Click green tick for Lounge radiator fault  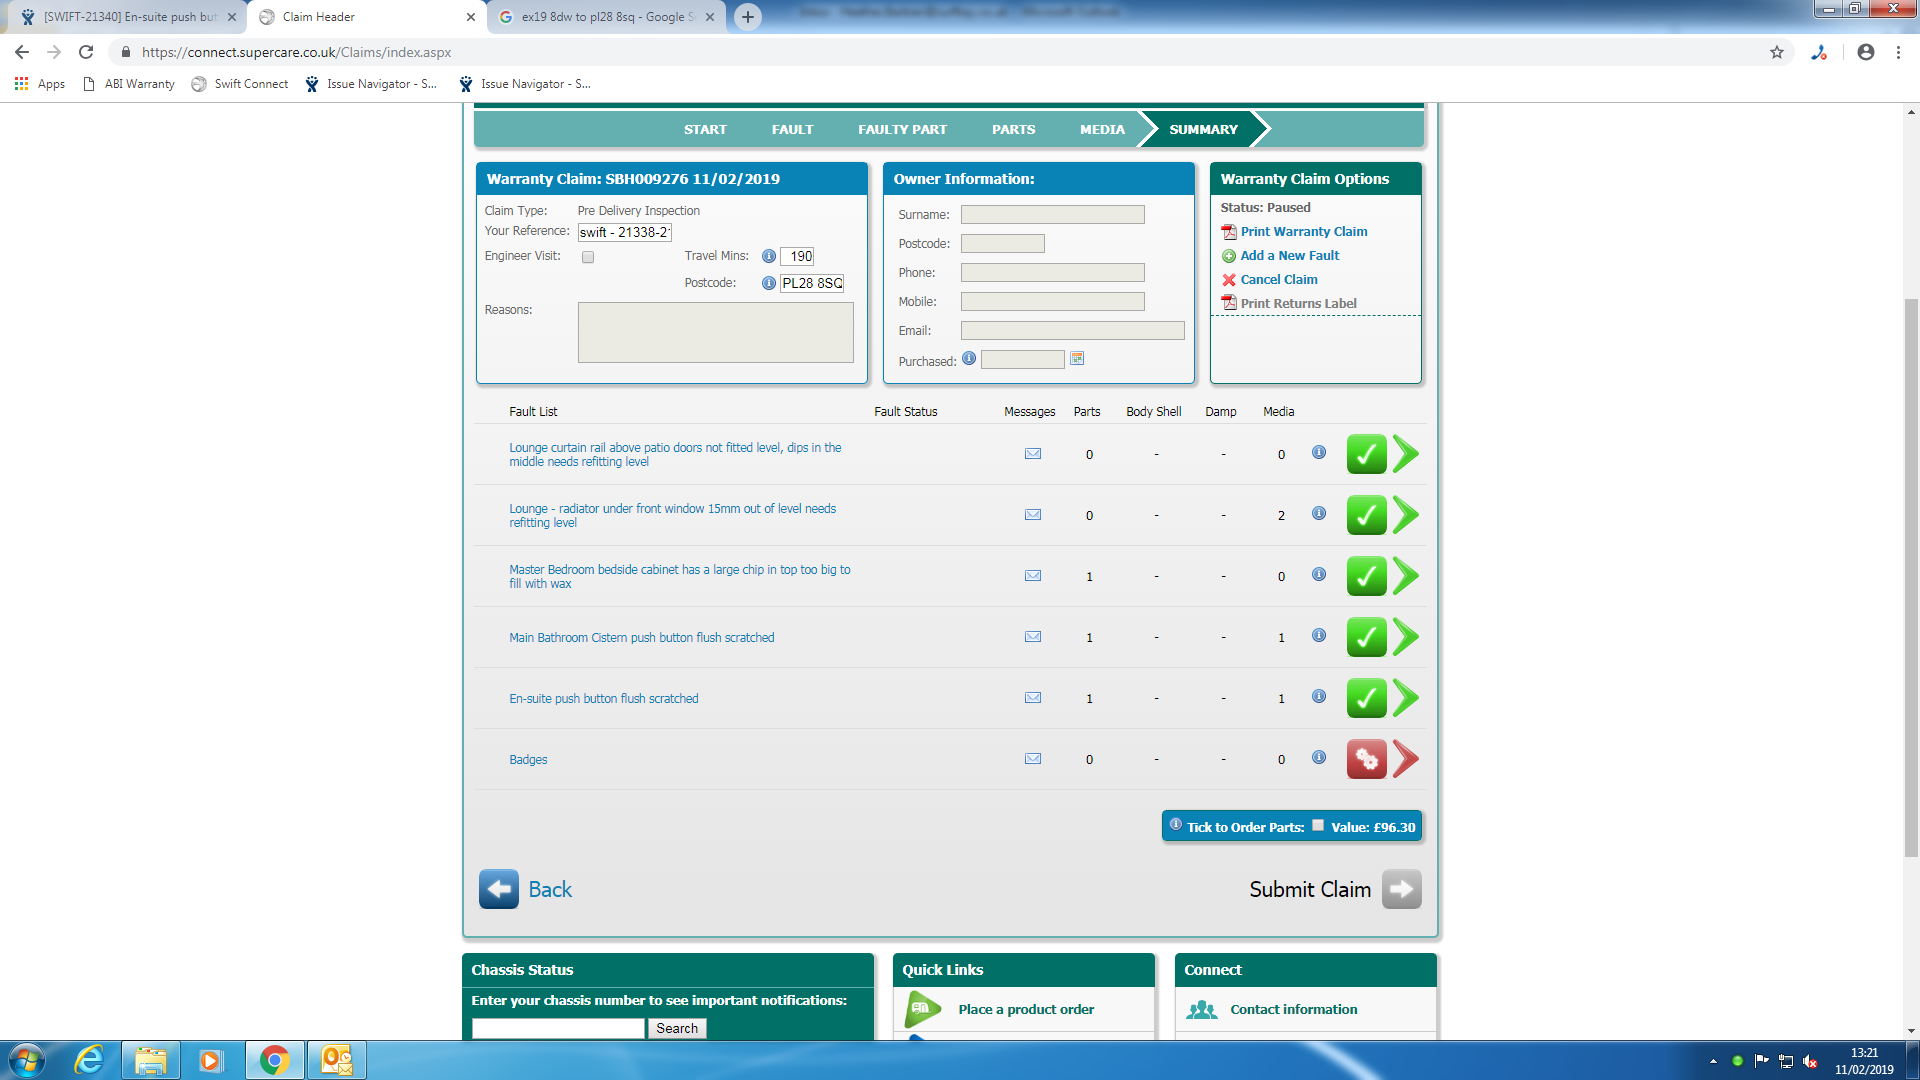1366,515
